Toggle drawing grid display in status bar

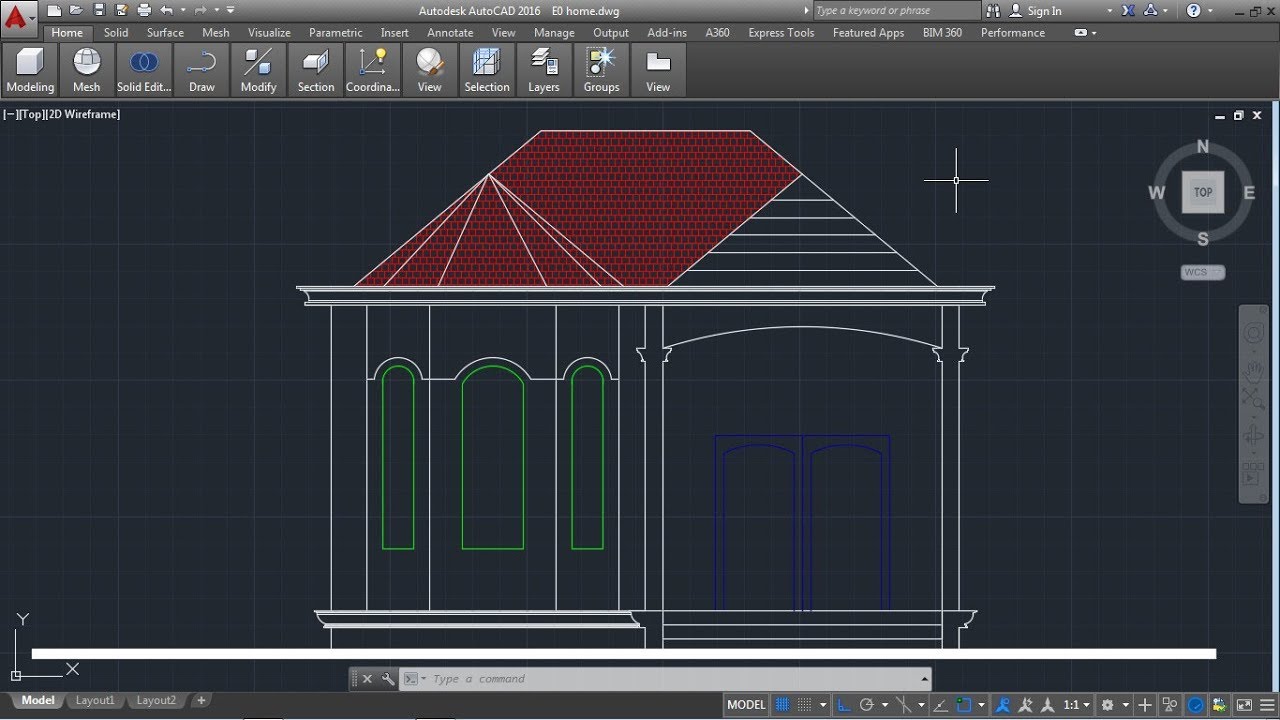783,705
